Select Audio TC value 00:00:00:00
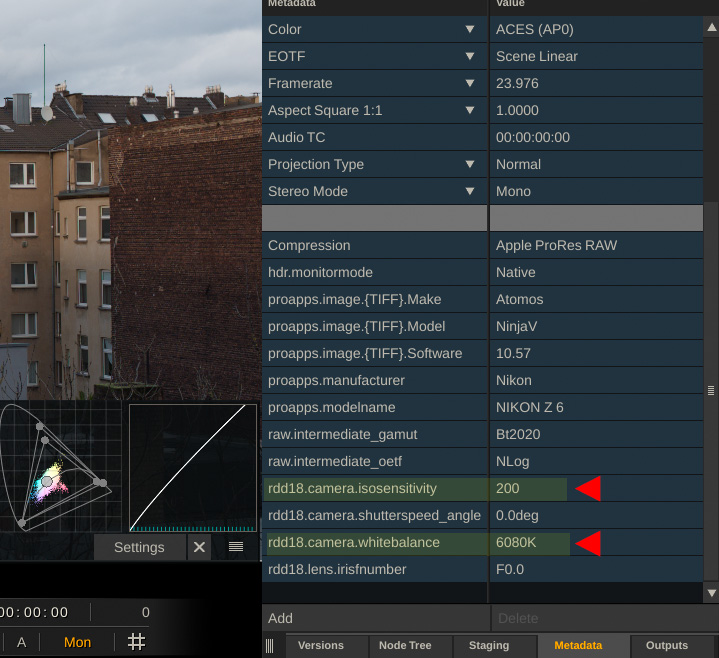Image resolution: width=719 pixels, height=658 pixels. pos(596,137)
